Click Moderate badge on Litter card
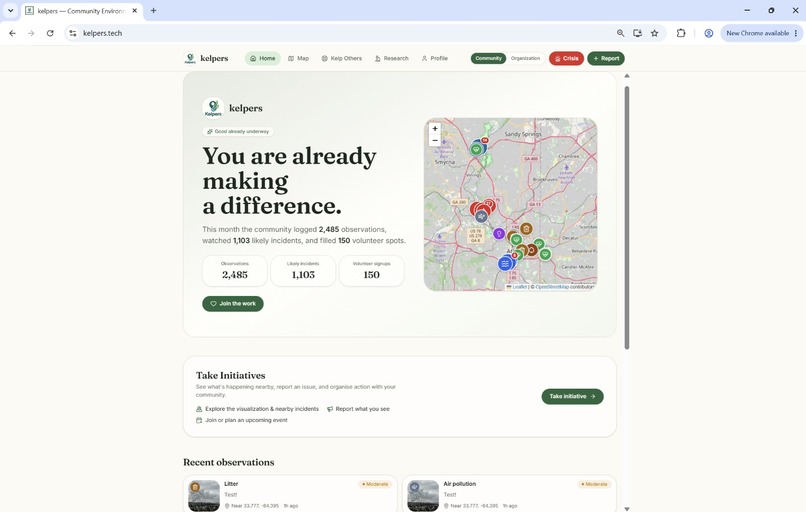The width and height of the screenshot is (806, 512). pyautogui.click(x=375, y=484)
